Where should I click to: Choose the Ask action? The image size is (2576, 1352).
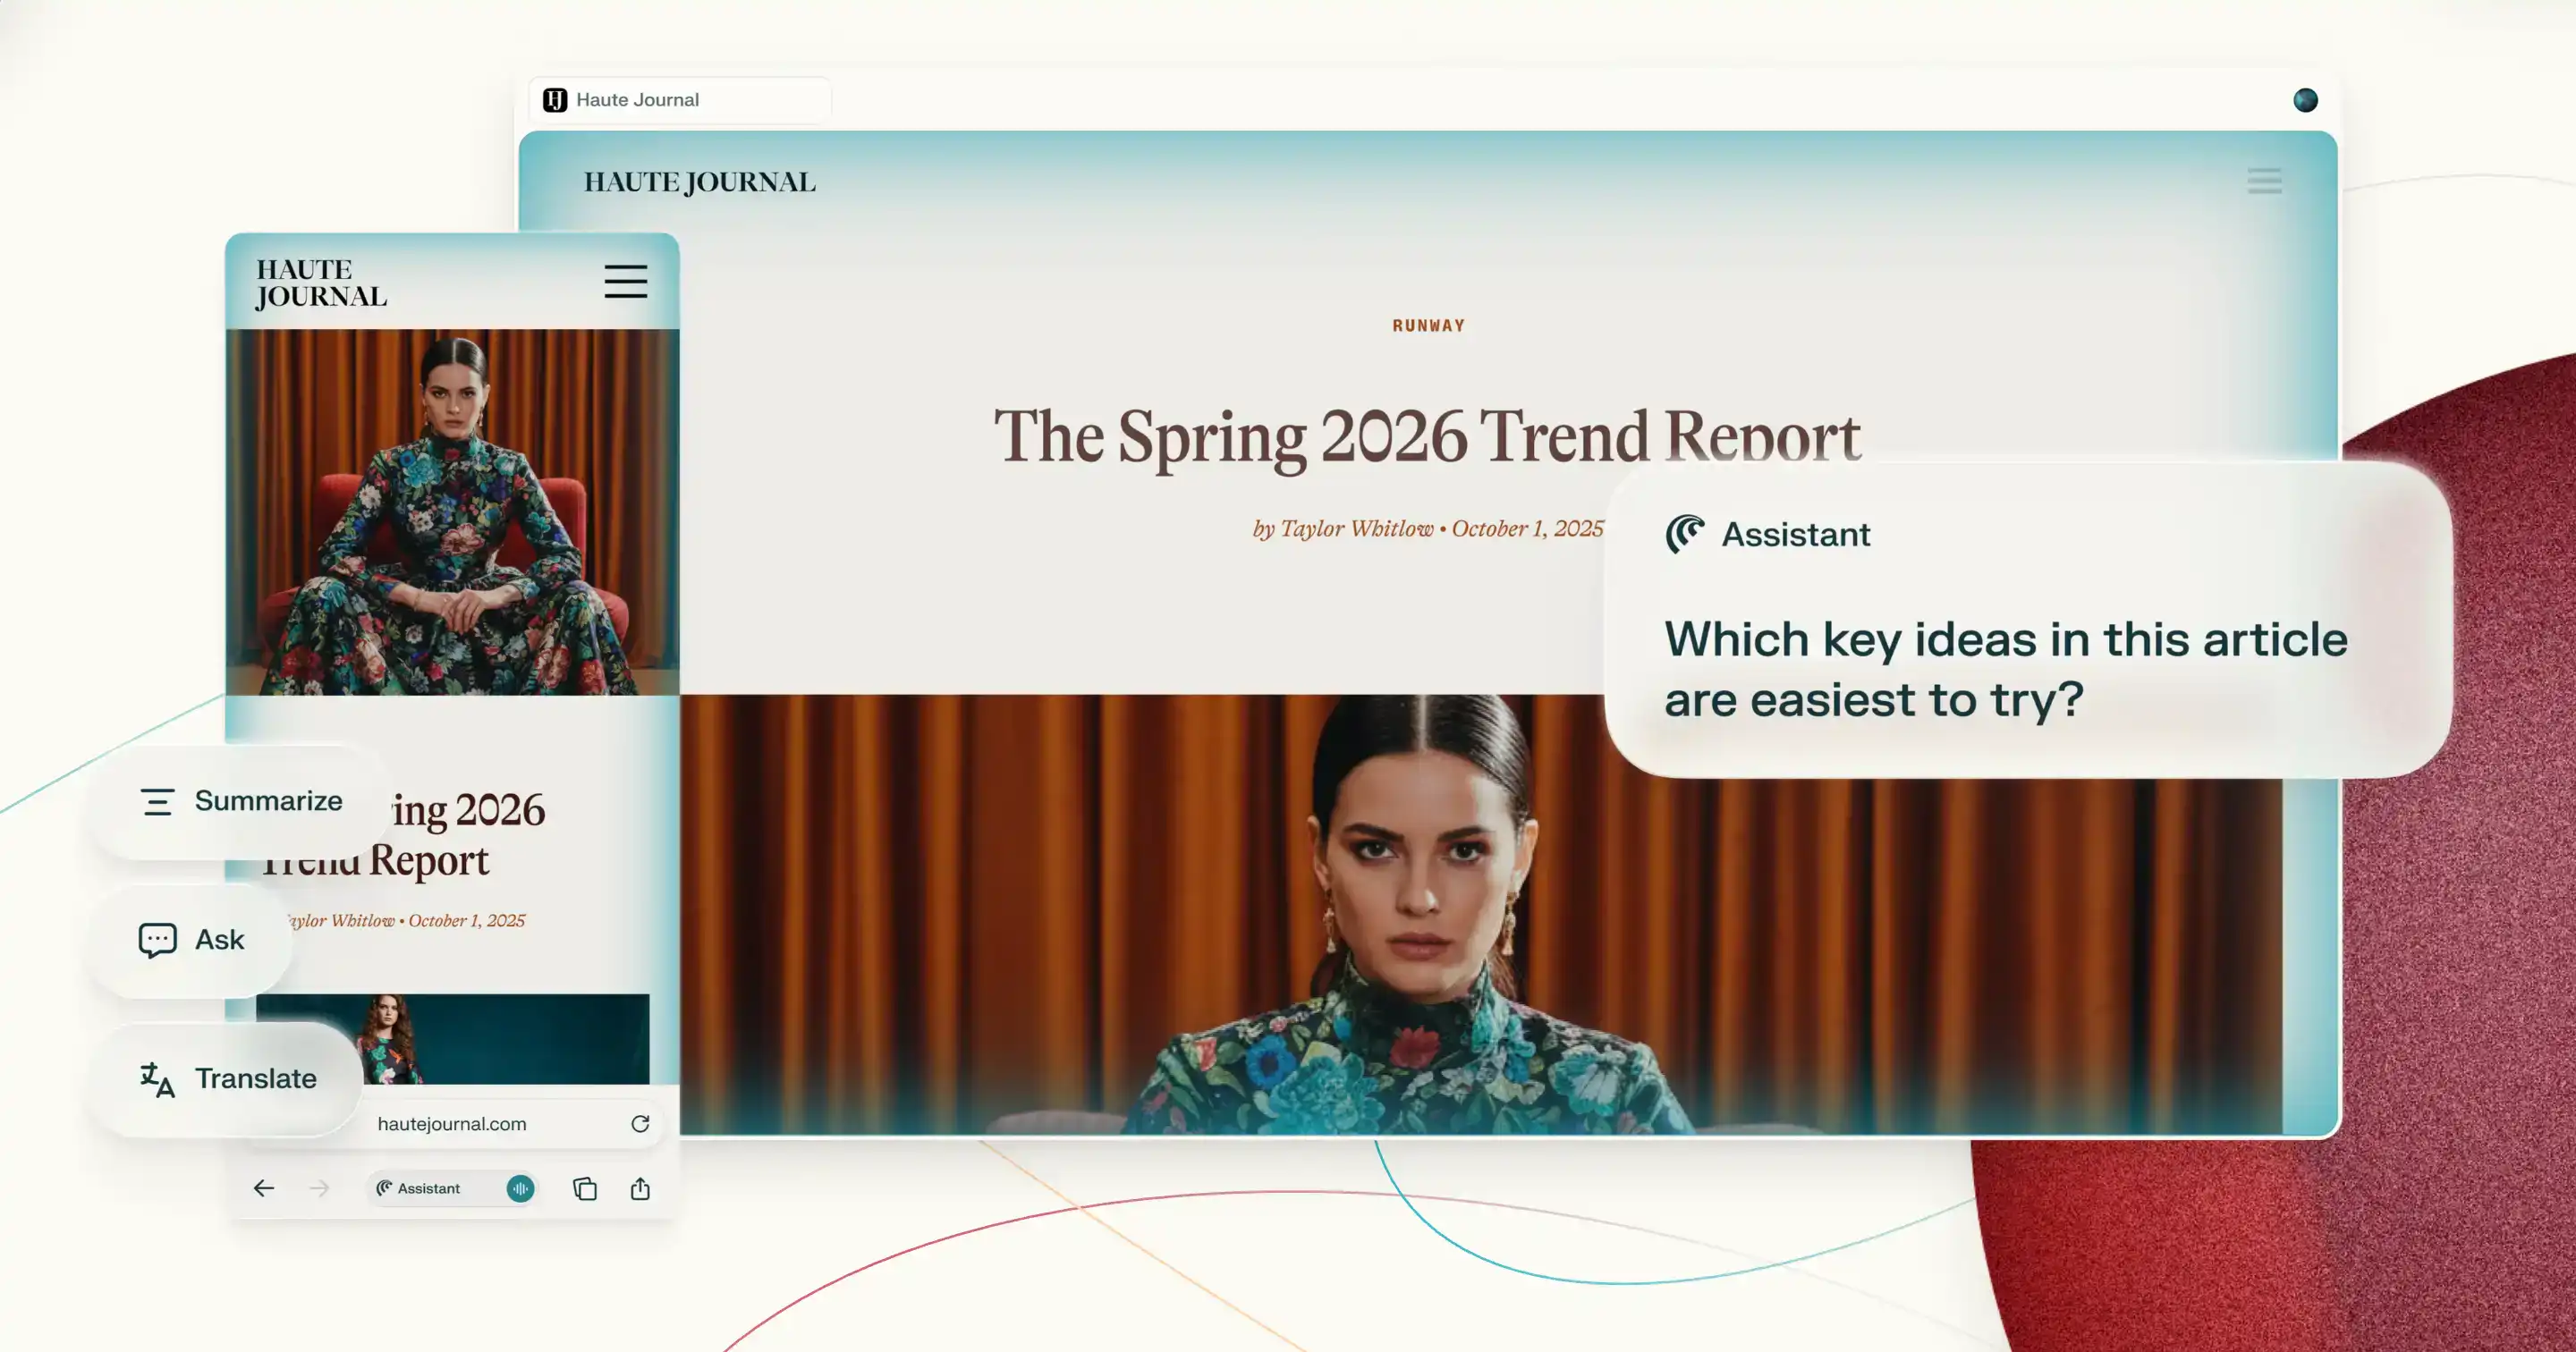(x=191, y=940)
